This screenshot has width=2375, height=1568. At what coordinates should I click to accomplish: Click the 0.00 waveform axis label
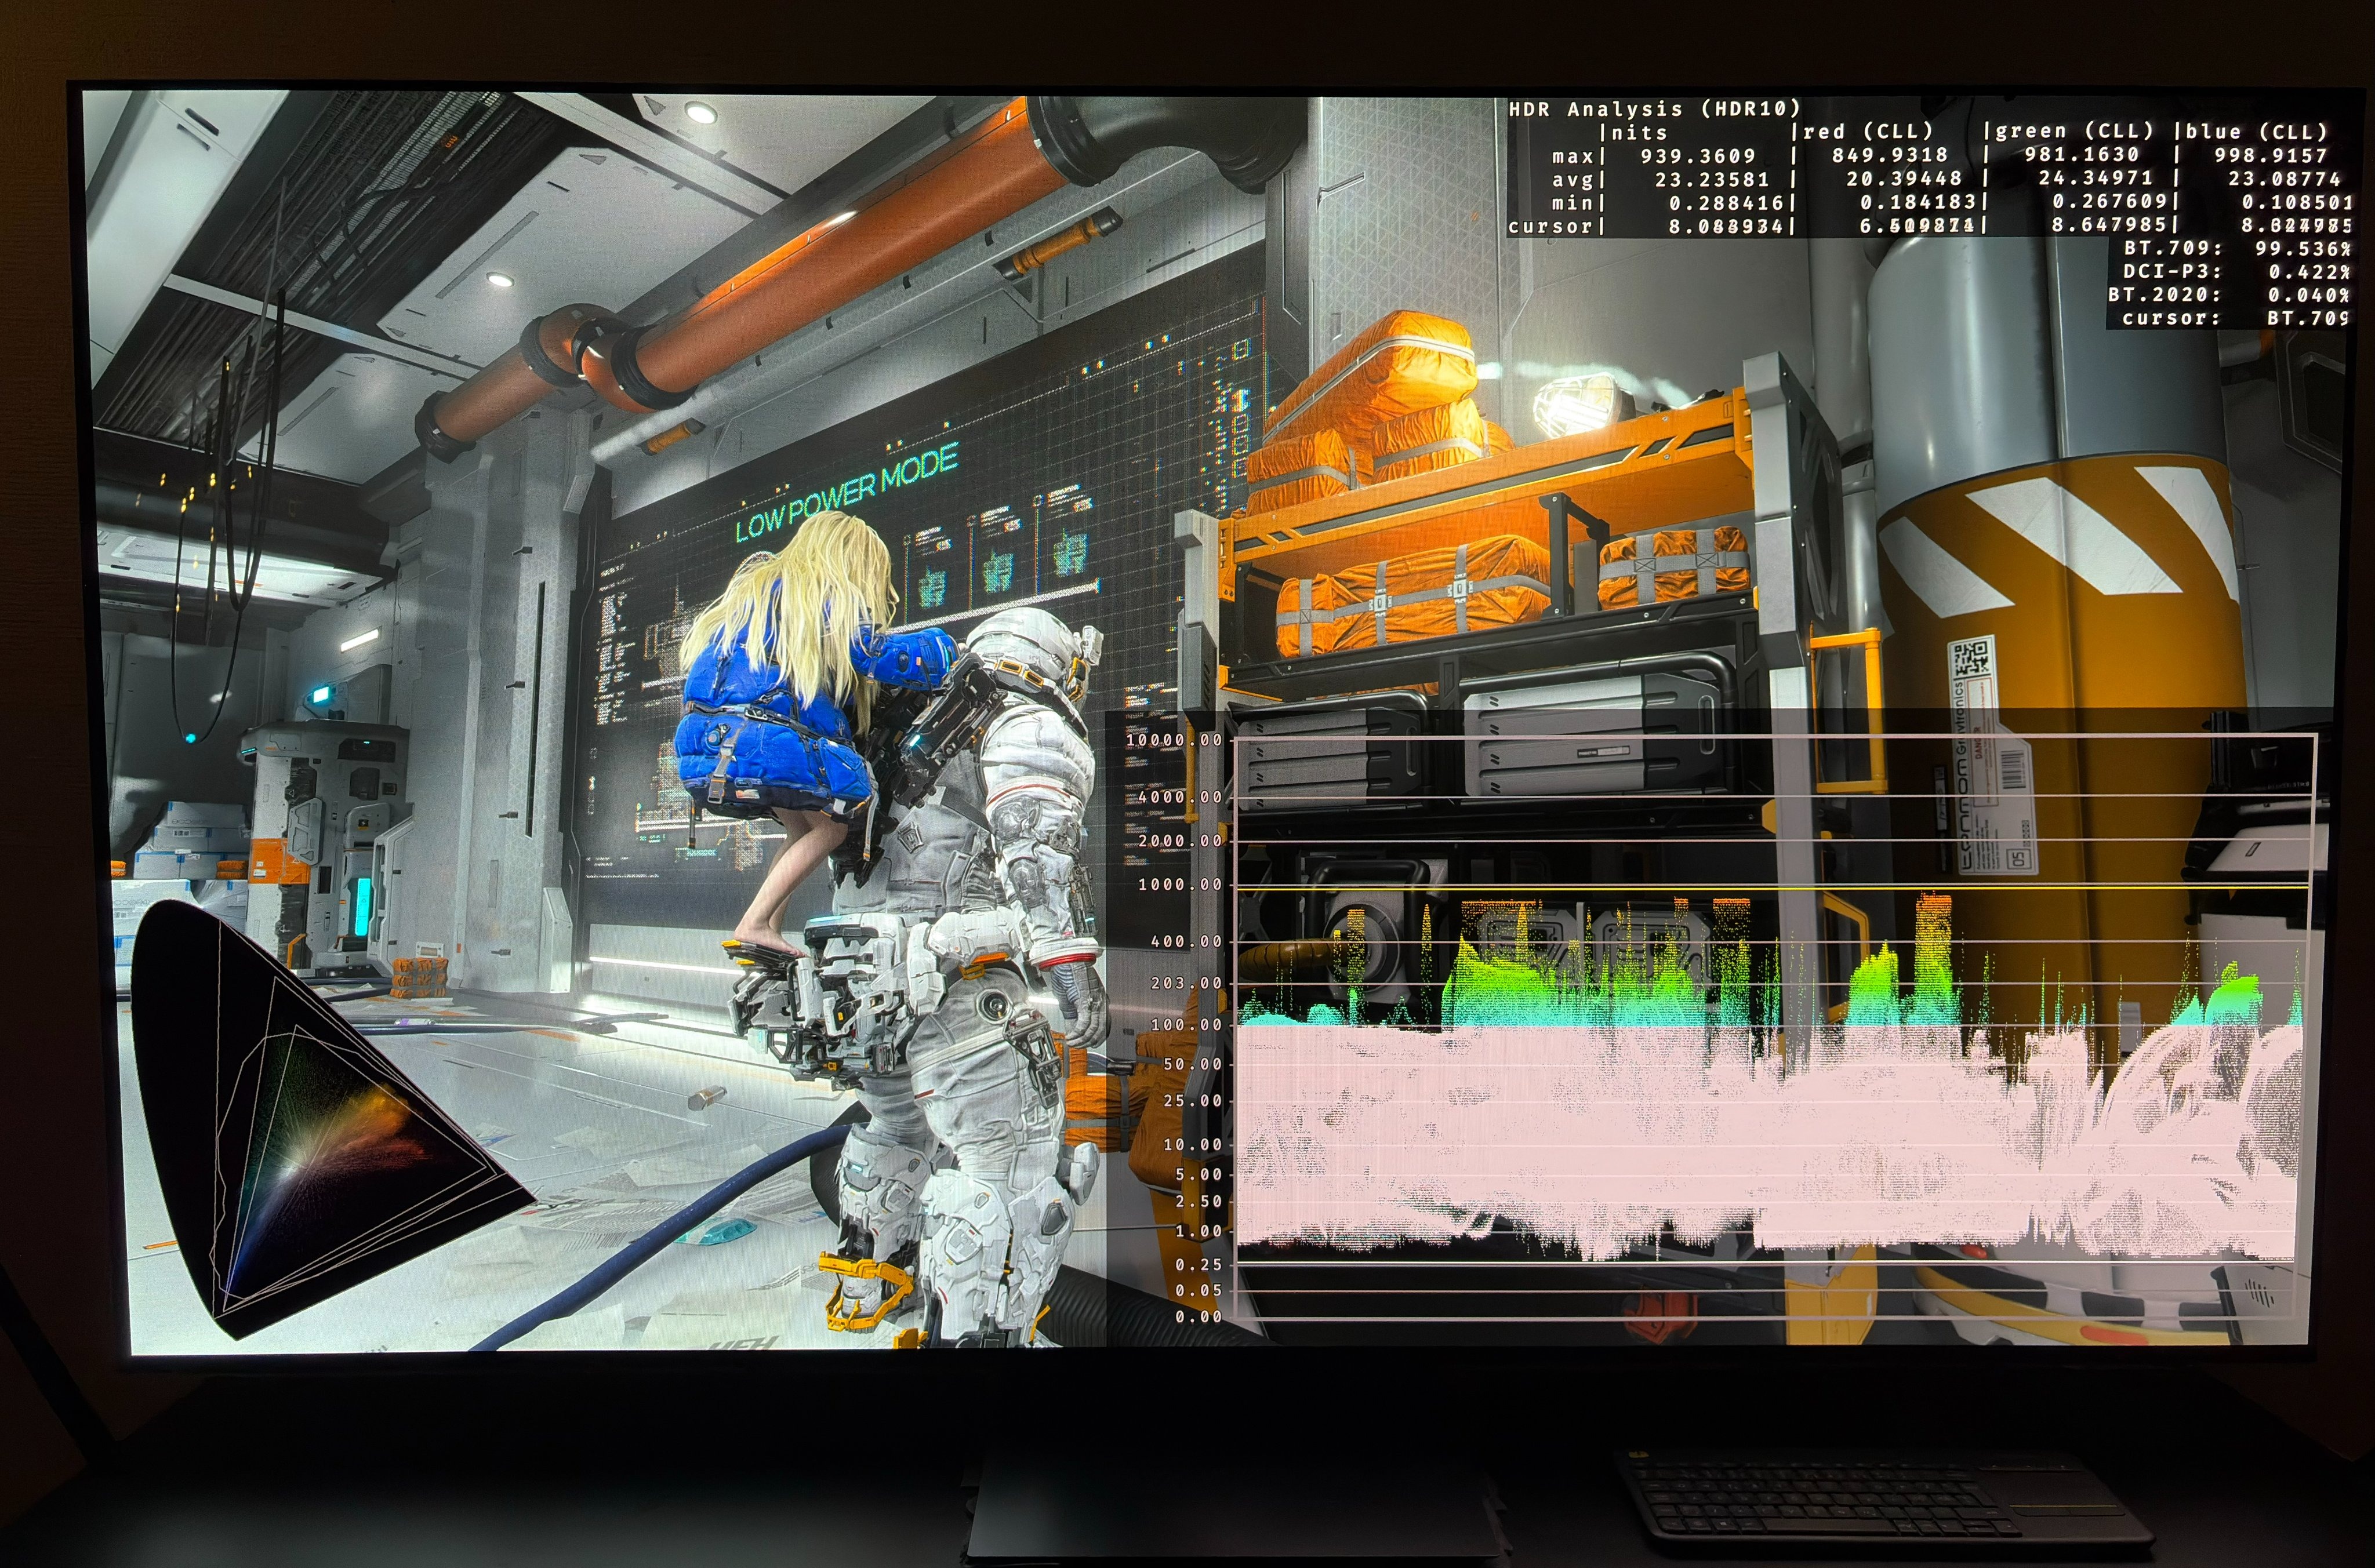1200,1317
